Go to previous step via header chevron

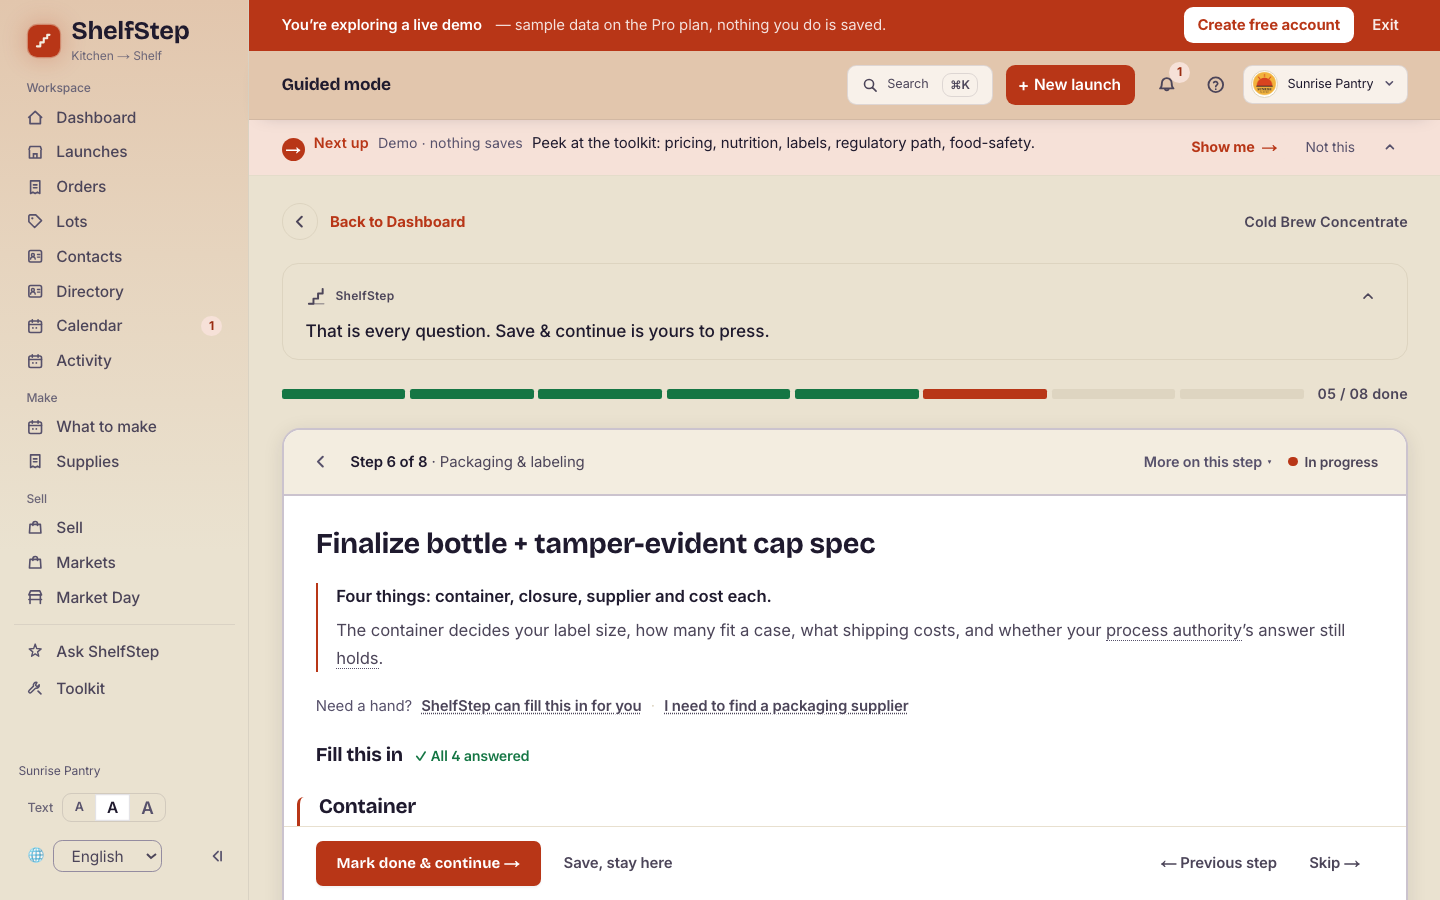321,462
